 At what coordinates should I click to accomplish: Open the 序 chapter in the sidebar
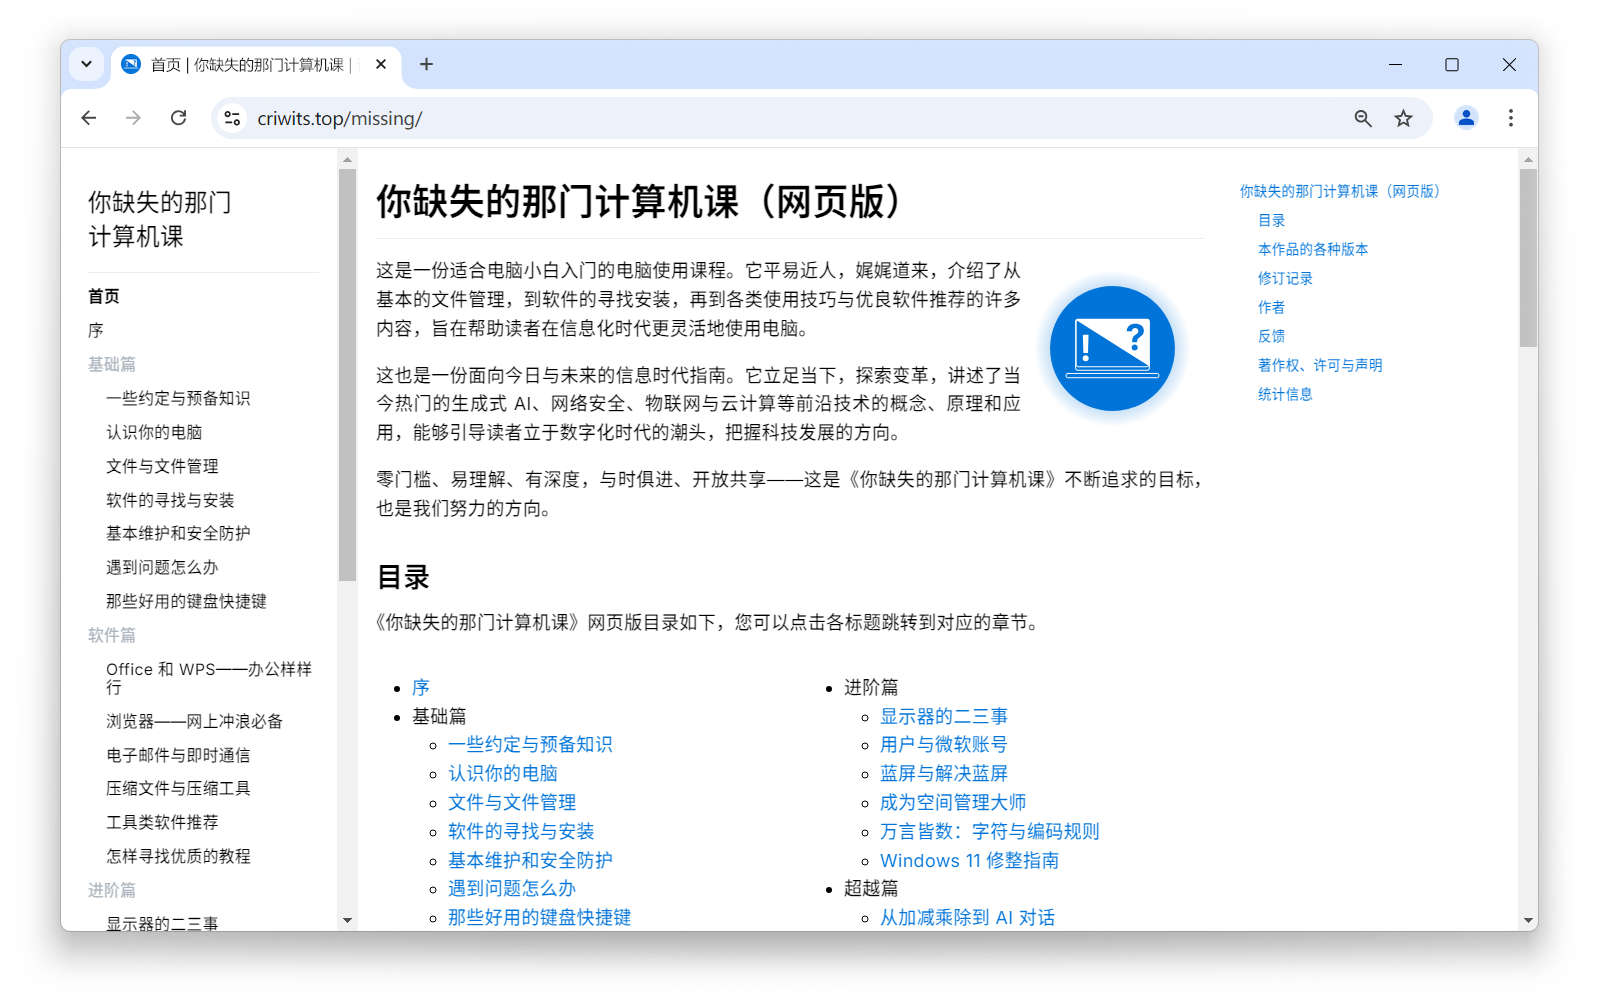[x=96, y=329]
